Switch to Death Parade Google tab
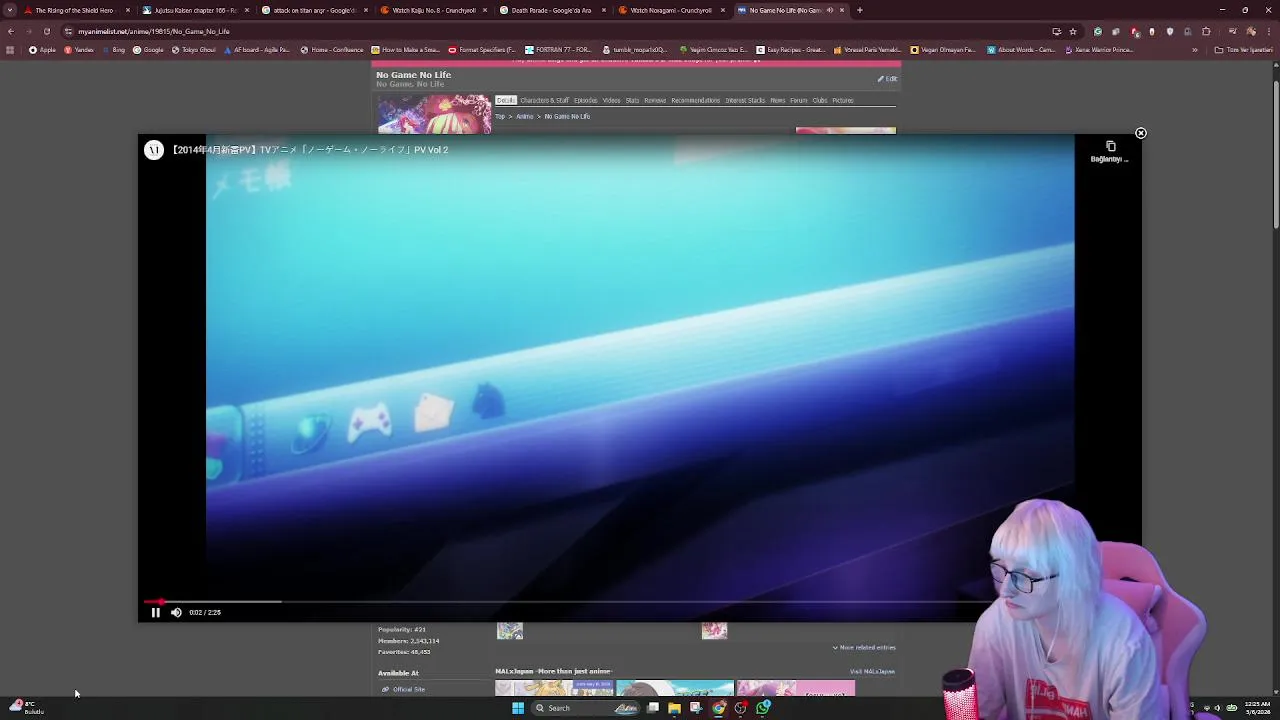Image resolution: width=1280 pixels, height=720 pixels. [x=551, y=10]
